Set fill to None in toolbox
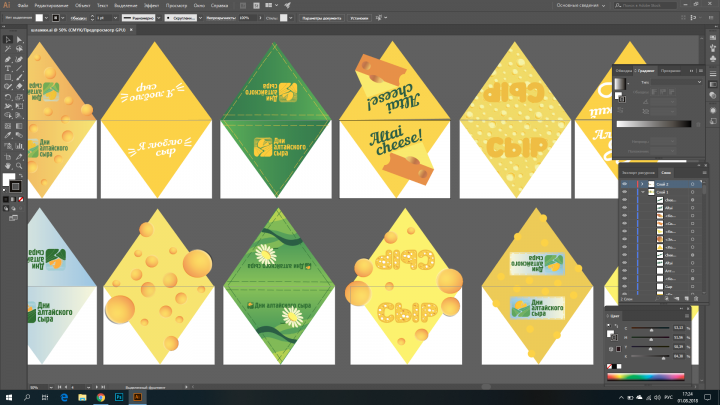The width and height of the screenshot is (720, 405). point(21,199)
